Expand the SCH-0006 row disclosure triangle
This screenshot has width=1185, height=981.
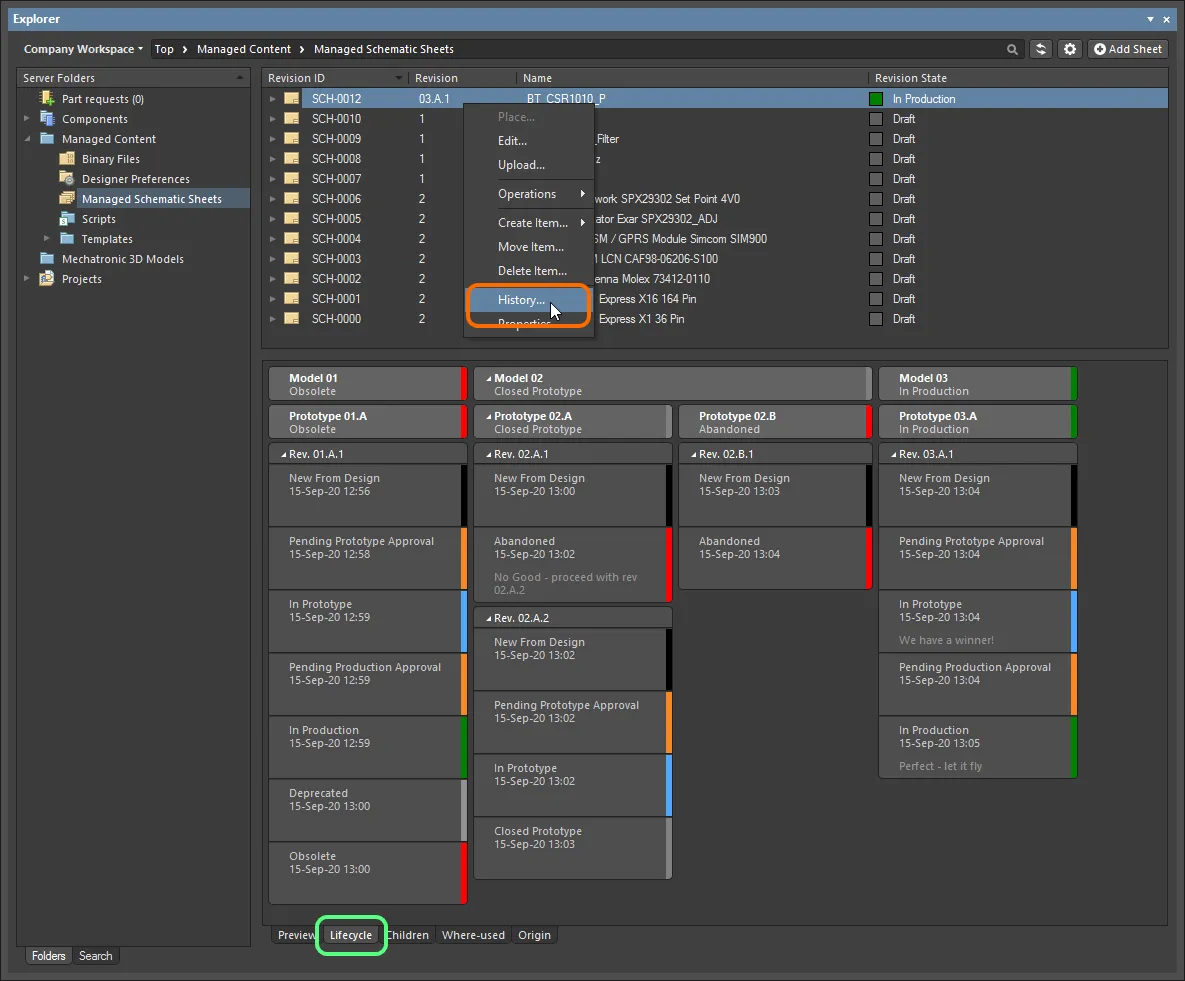[x=272, y=198]
